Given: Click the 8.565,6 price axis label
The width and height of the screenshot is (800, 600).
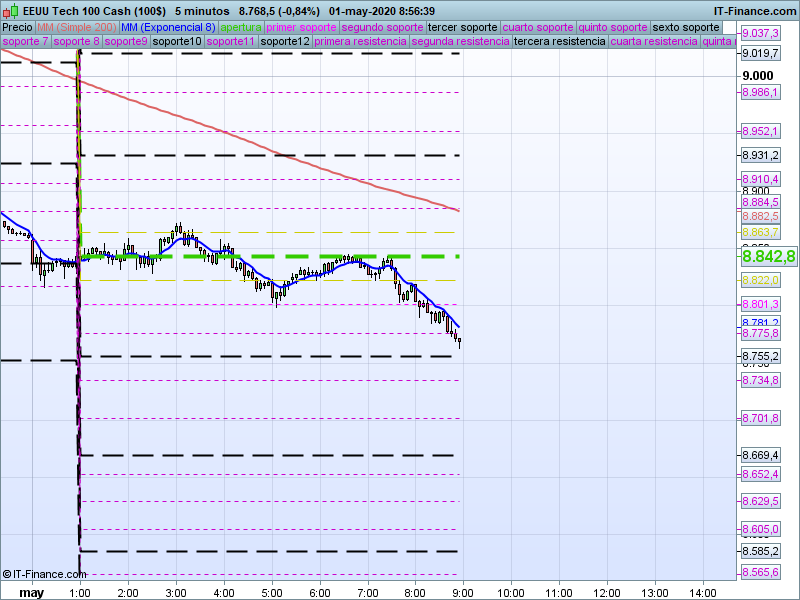Looking at the screenshot, I should coord(760,572).
